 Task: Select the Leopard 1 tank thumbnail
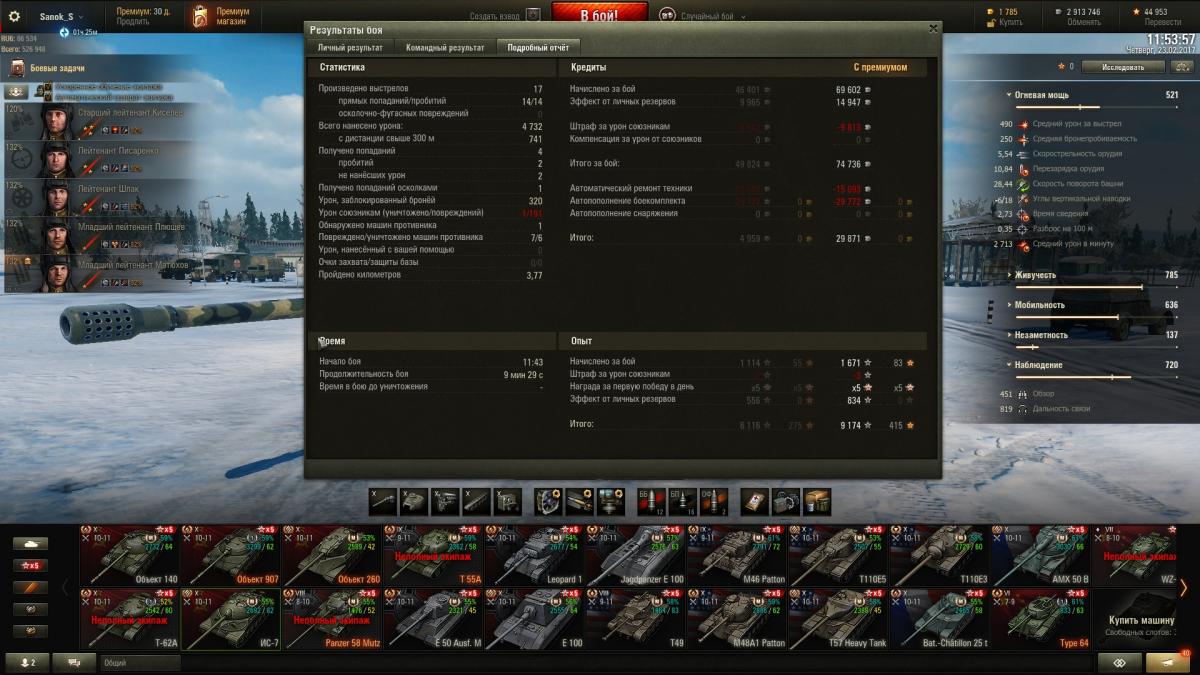coord(535,555)
